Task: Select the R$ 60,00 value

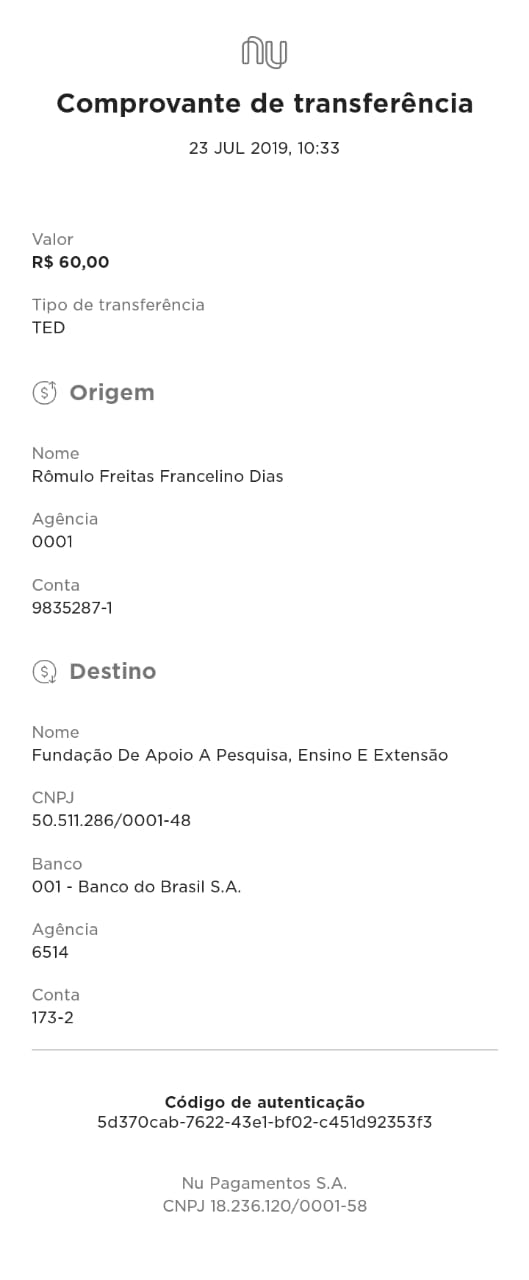Action: (x=71, y=262)
